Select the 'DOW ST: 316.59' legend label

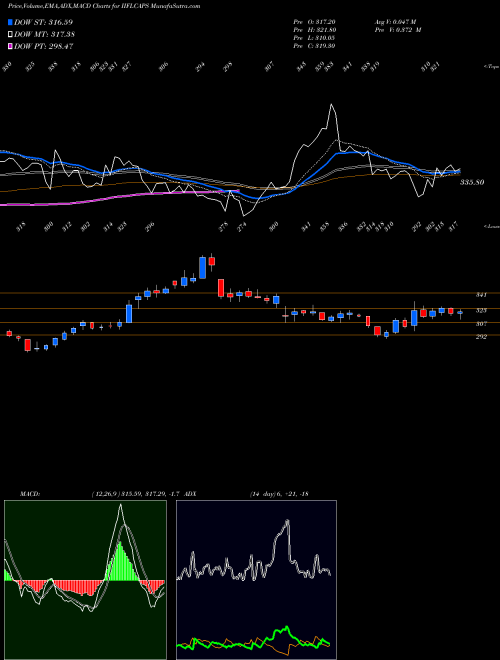point(44,22)
